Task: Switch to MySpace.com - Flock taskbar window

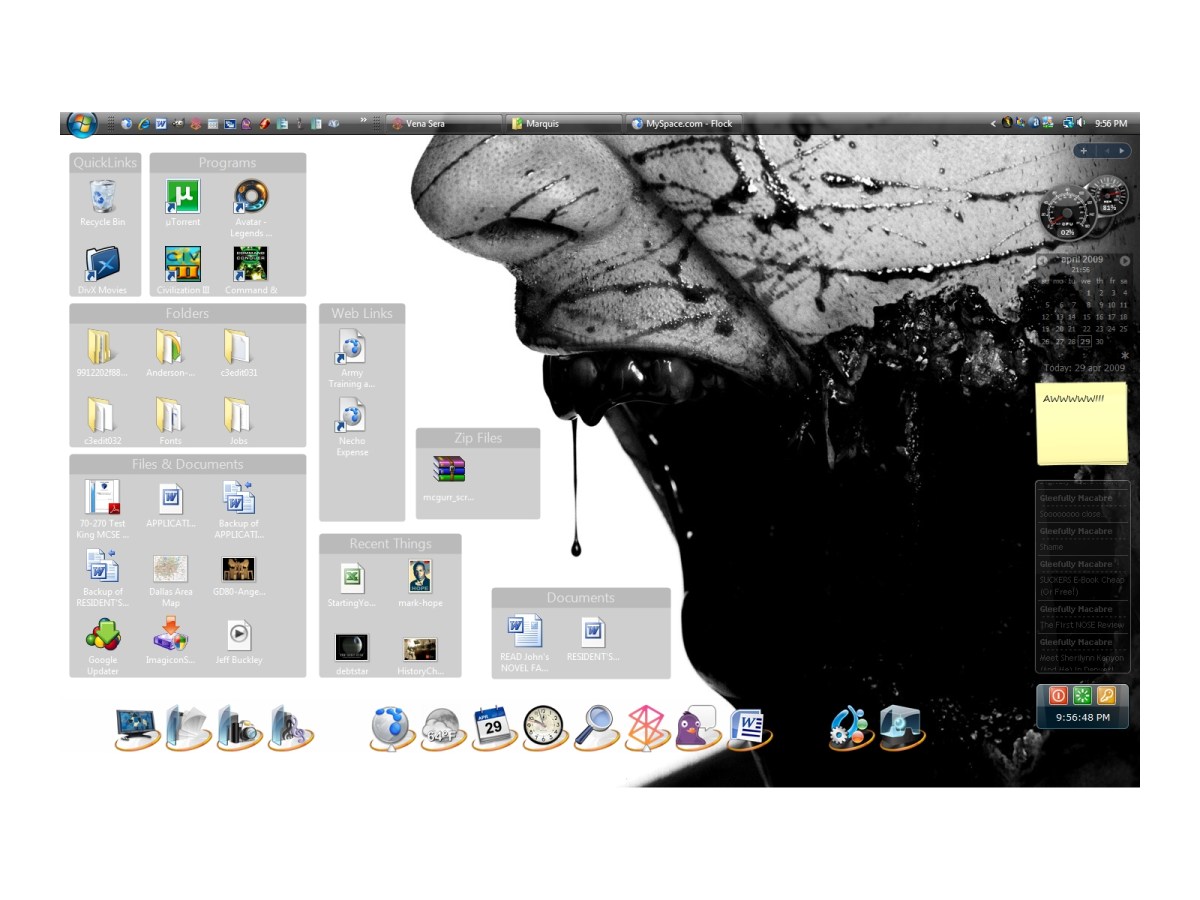Action: (686, 124)
